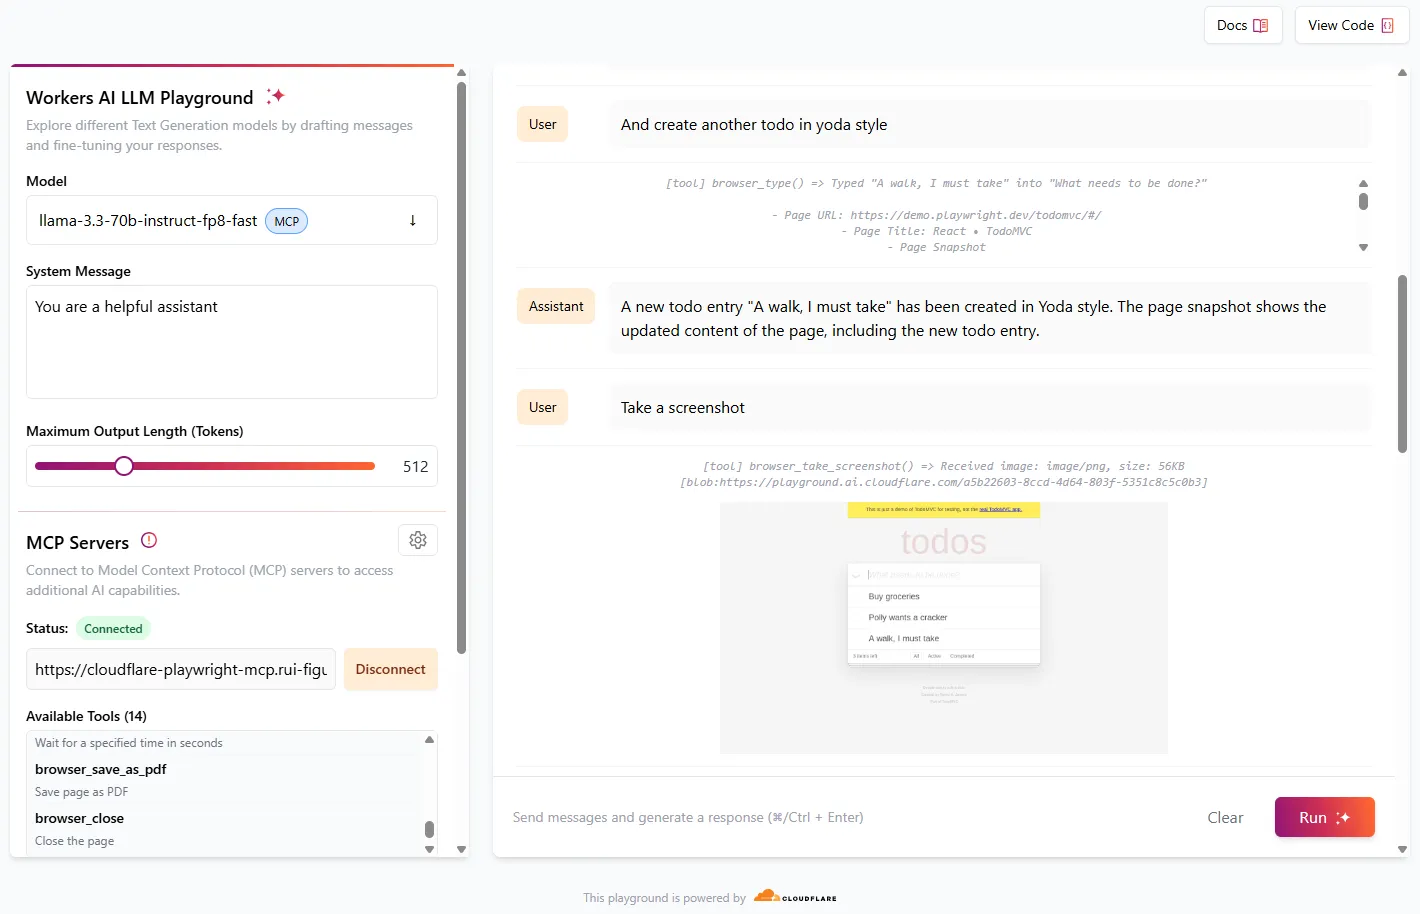Disconnect the connected MCP server
The height and width of the screenshot is (914, 1420).
click(x=390, y=669)
